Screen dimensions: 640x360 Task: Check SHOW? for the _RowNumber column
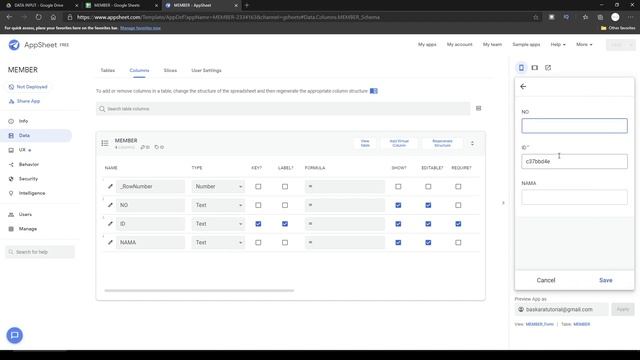398,187
